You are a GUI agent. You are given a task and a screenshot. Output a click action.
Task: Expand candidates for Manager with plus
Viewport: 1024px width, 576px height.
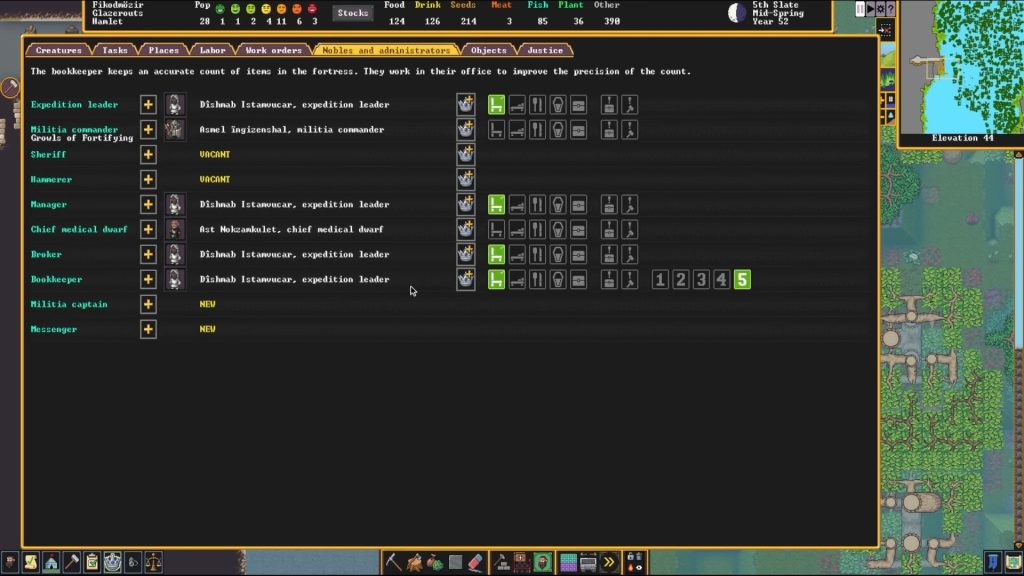click(x=148, y=204)
